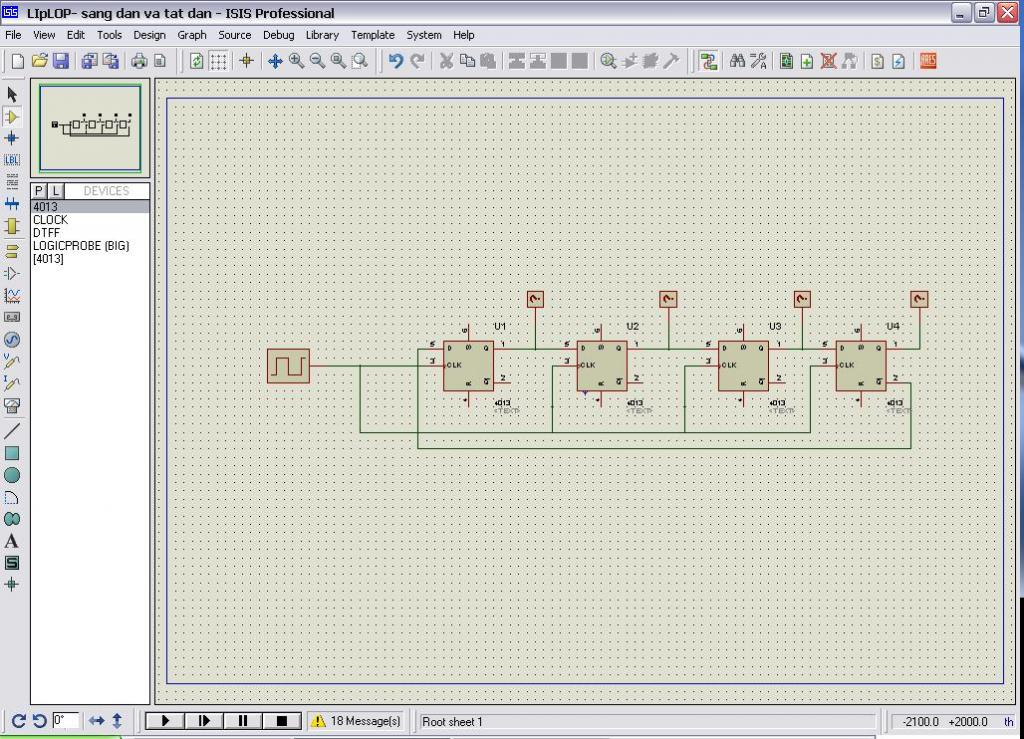Viewport: 1024px width, 739px height.
Task: Select LOGICPROBE (BIG) in devices list
Action: pyautogui.click(x=81, y=246)
